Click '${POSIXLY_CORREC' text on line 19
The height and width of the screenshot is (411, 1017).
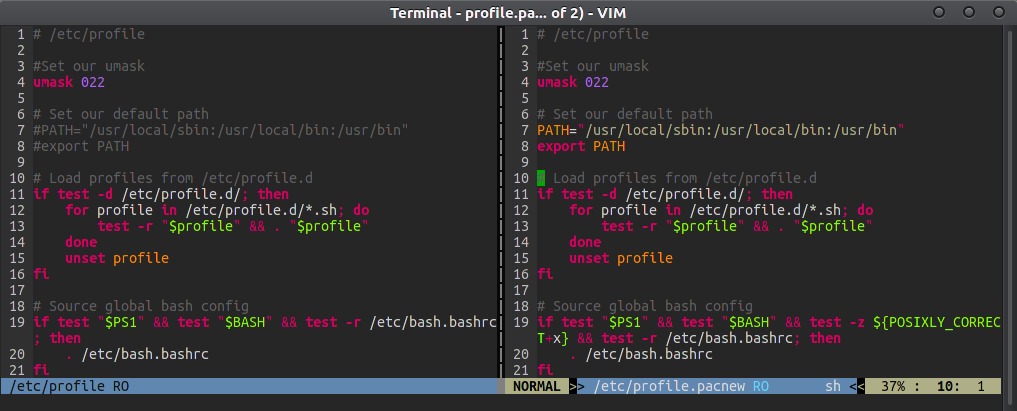click(937, 323)
